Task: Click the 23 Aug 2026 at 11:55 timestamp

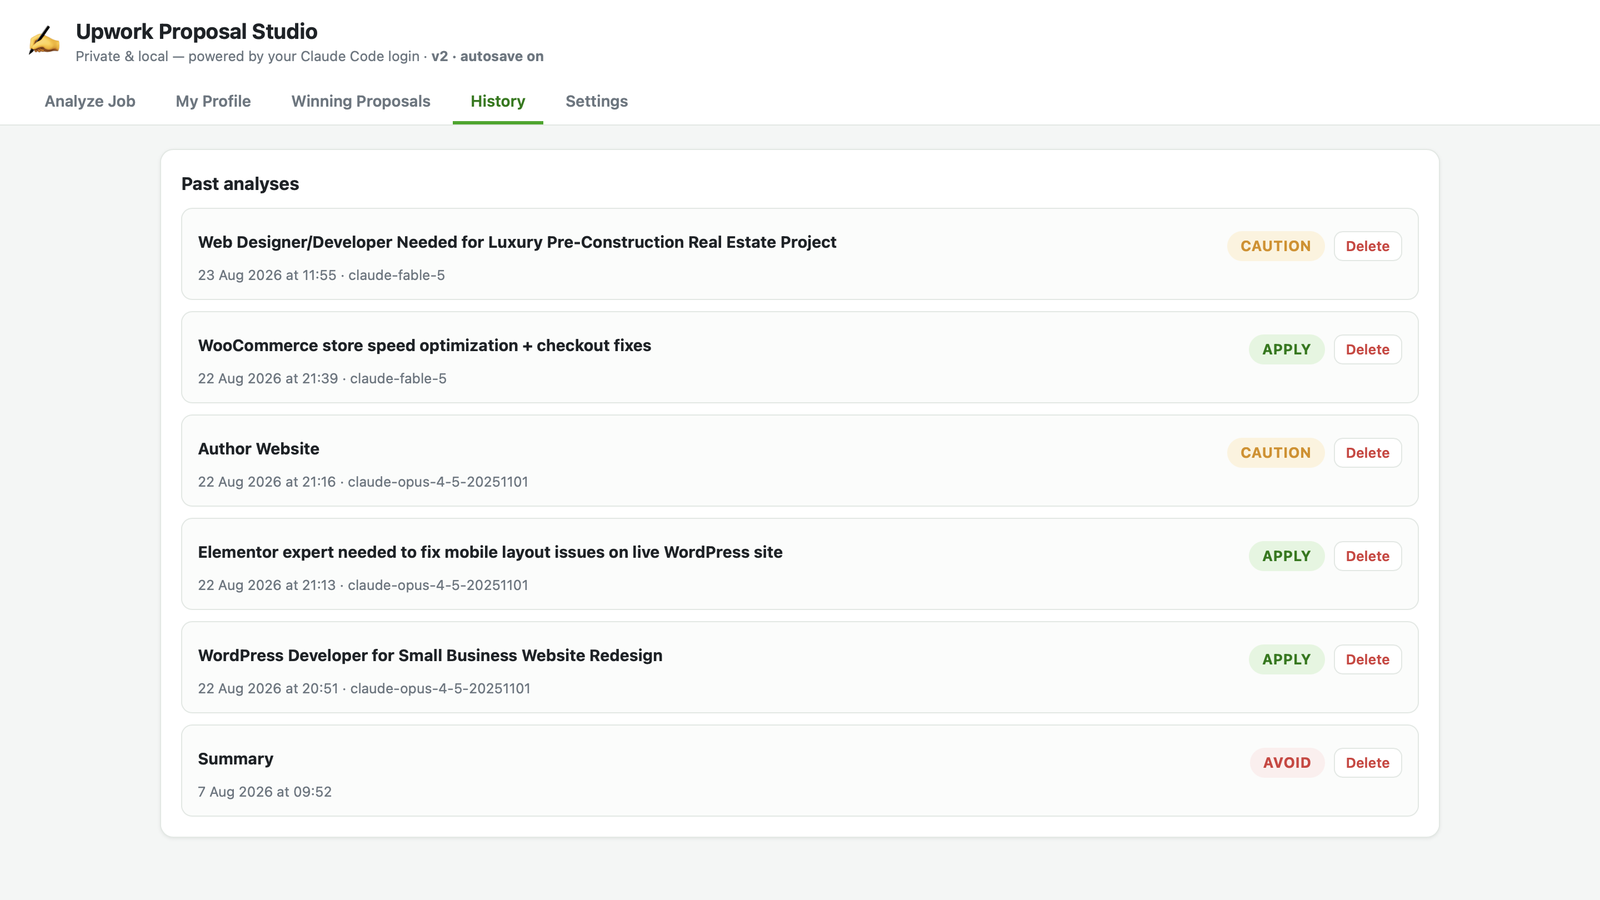Action: (267, 275)
